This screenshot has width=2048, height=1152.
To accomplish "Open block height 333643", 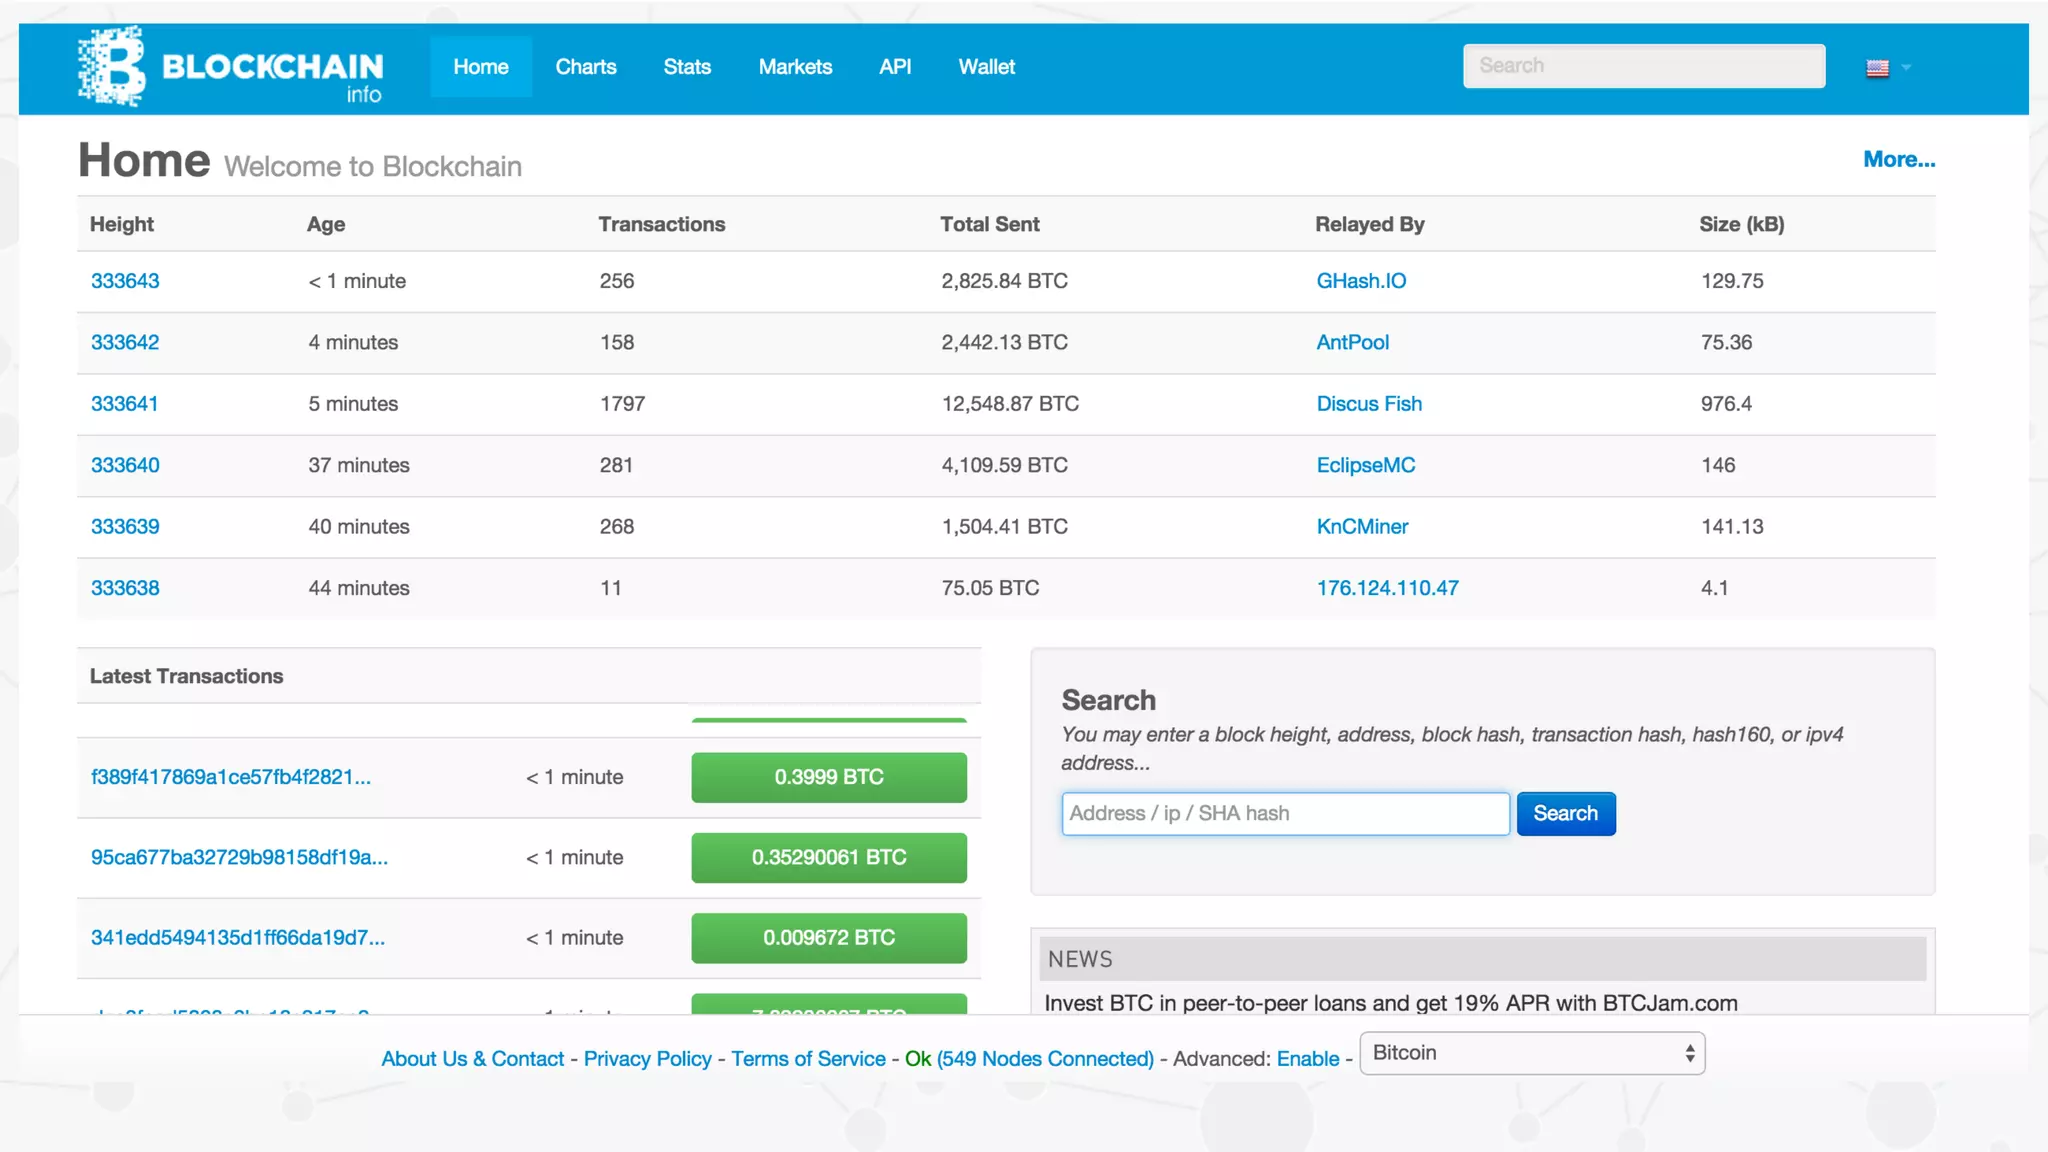I will click(125, 281).
